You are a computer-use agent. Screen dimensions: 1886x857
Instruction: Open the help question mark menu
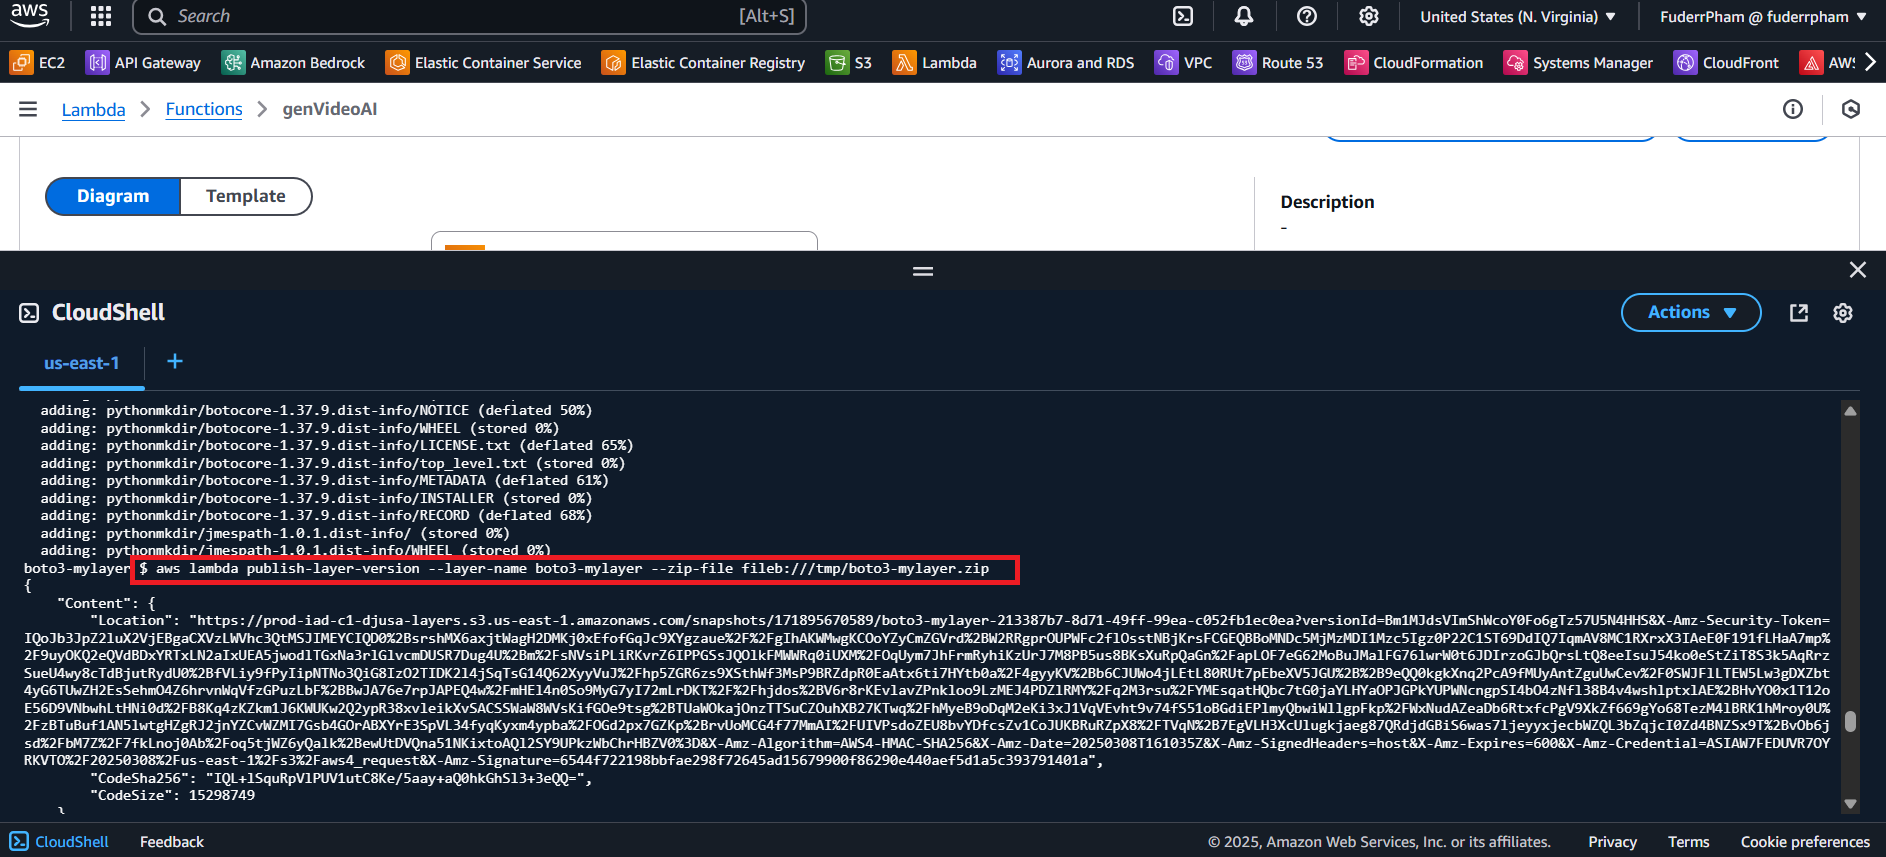(1307, 16)
